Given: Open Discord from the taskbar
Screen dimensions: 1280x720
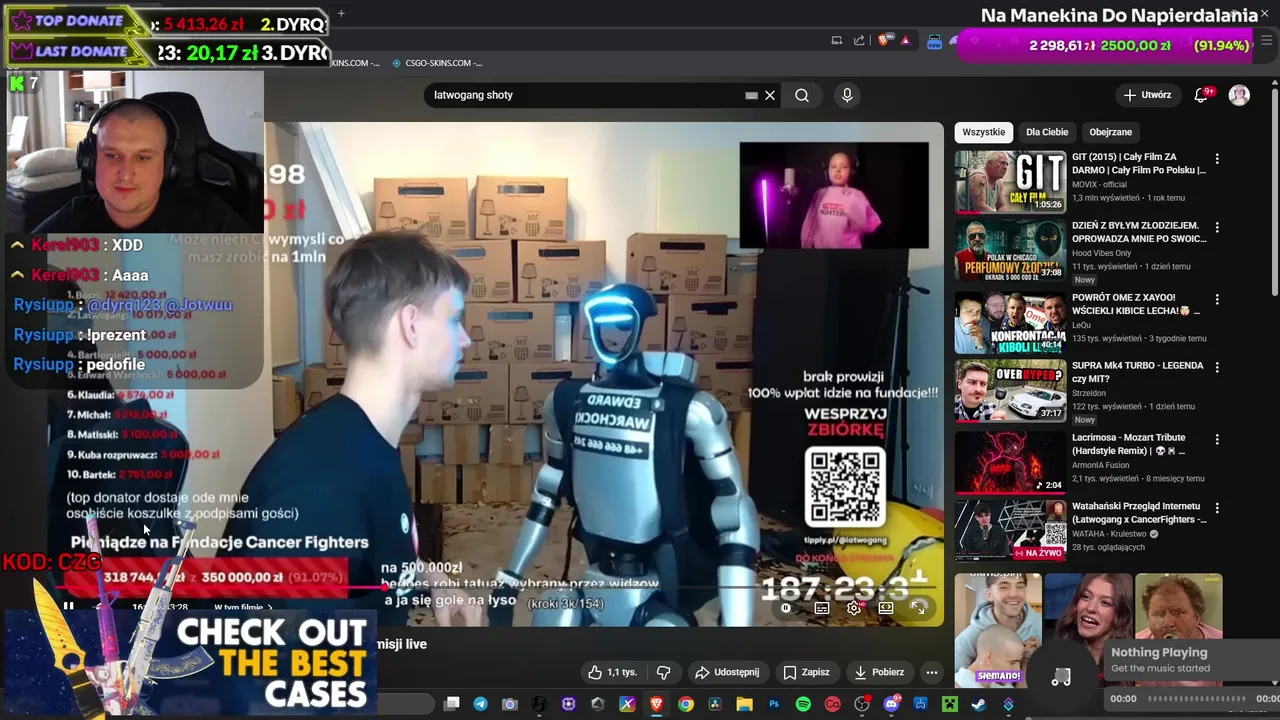Looking at the screenshot, I should pyautogui.click(x=891, y=704).
